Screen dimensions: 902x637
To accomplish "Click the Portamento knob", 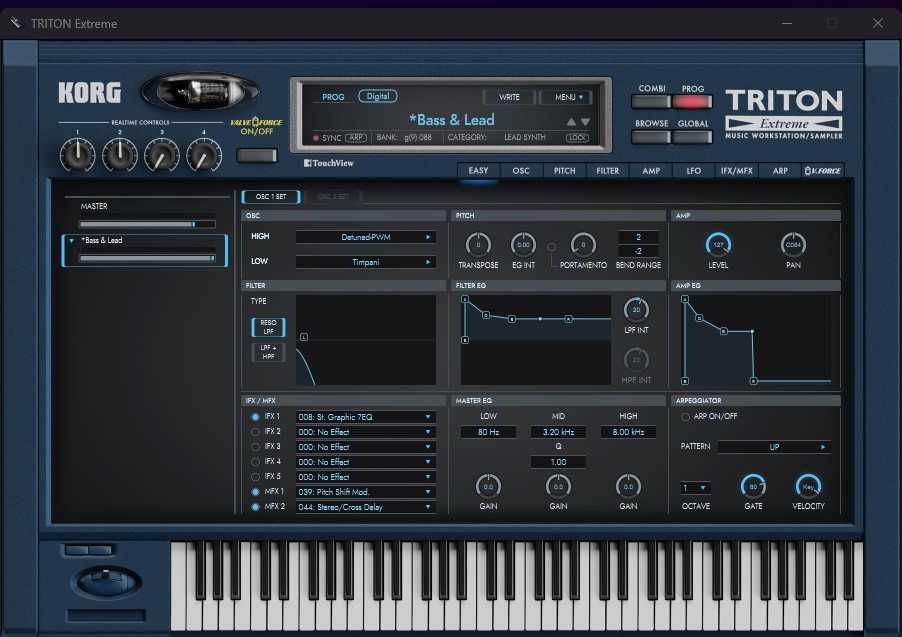I will coord(583,245).
